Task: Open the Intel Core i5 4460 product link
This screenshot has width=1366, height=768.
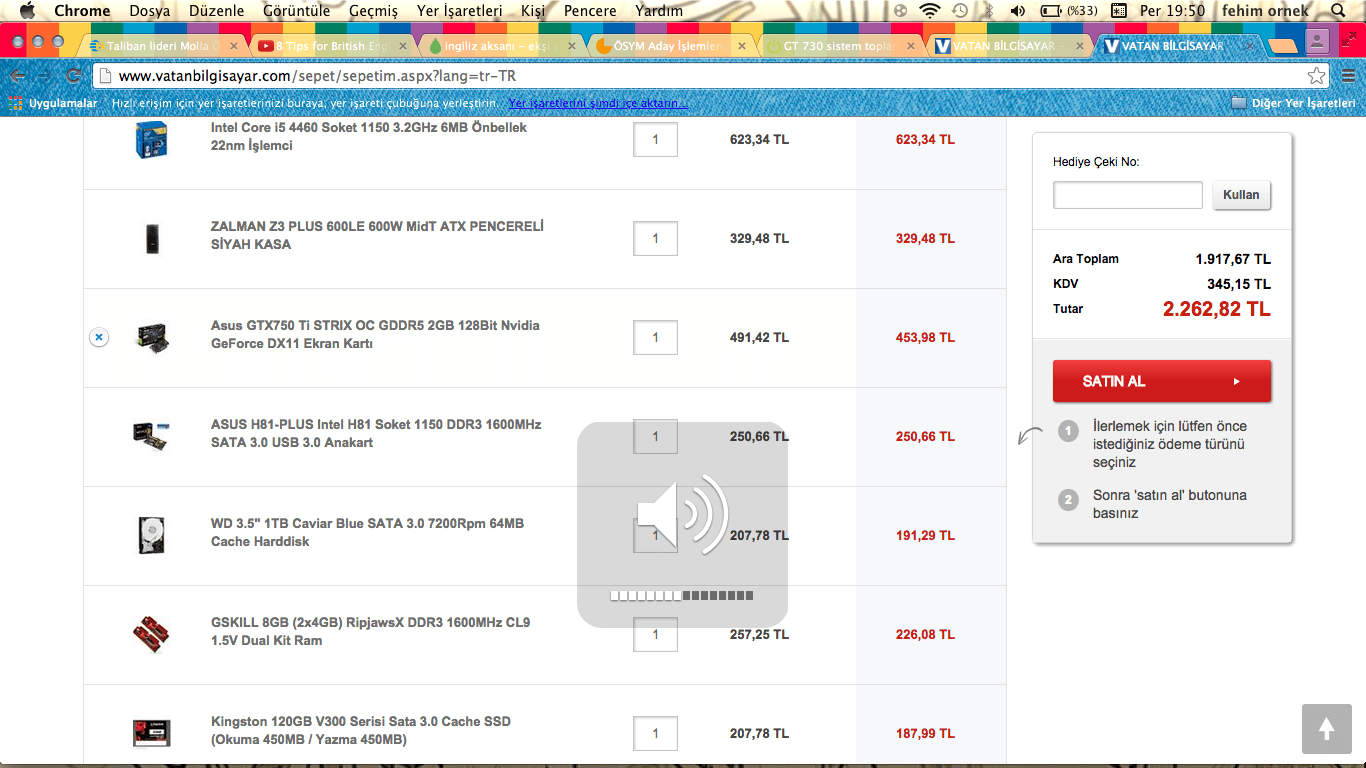Action: [x=368, y=137]
